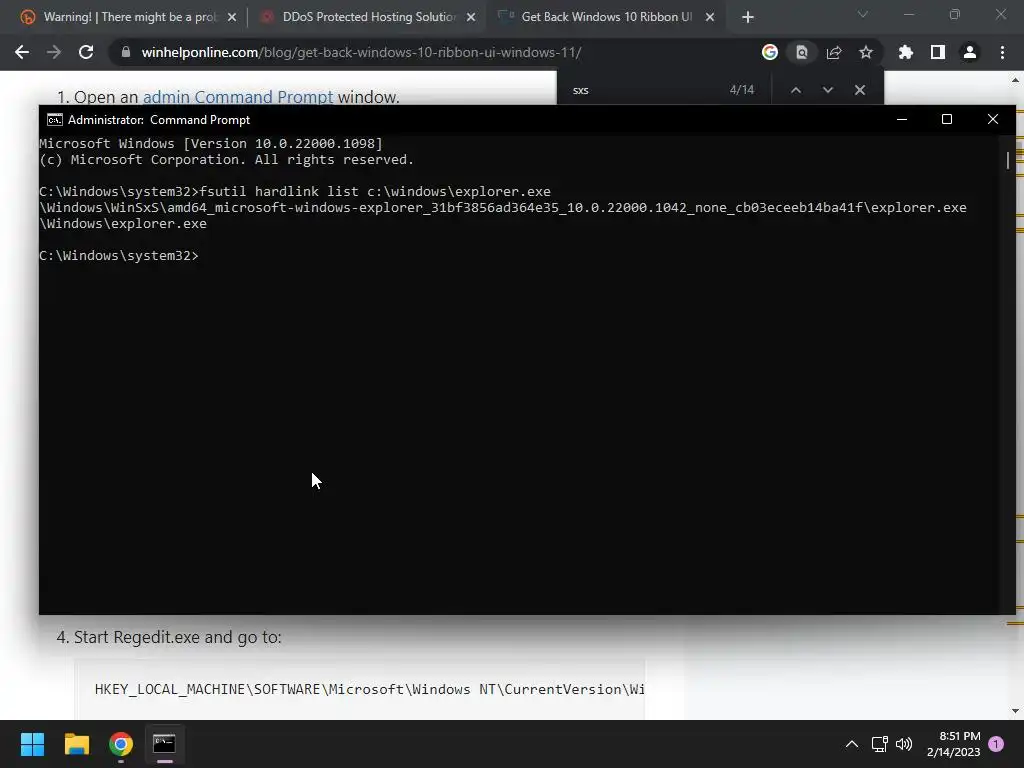Click the fsutil hardlink list command line

pos(295,191)
